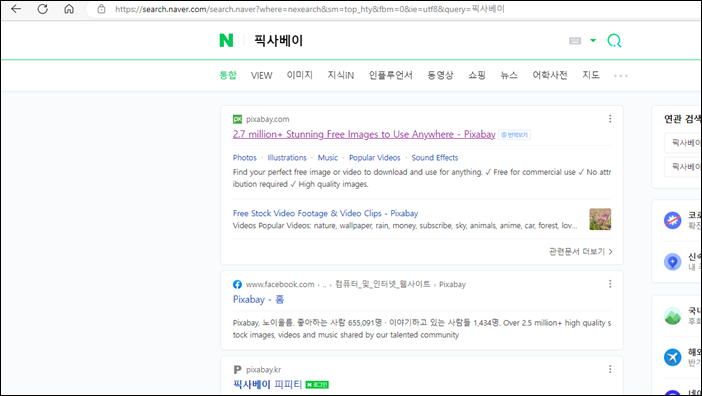Click the green Naver N logo
Screen dimensions: 702x396
pos(226,41)
